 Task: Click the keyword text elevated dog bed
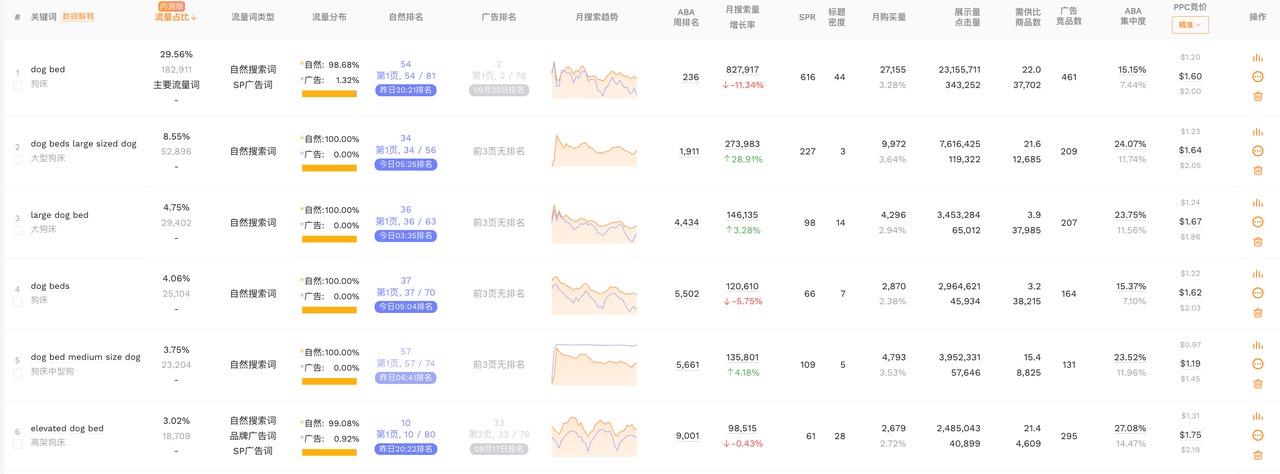[x=67, y=428]
